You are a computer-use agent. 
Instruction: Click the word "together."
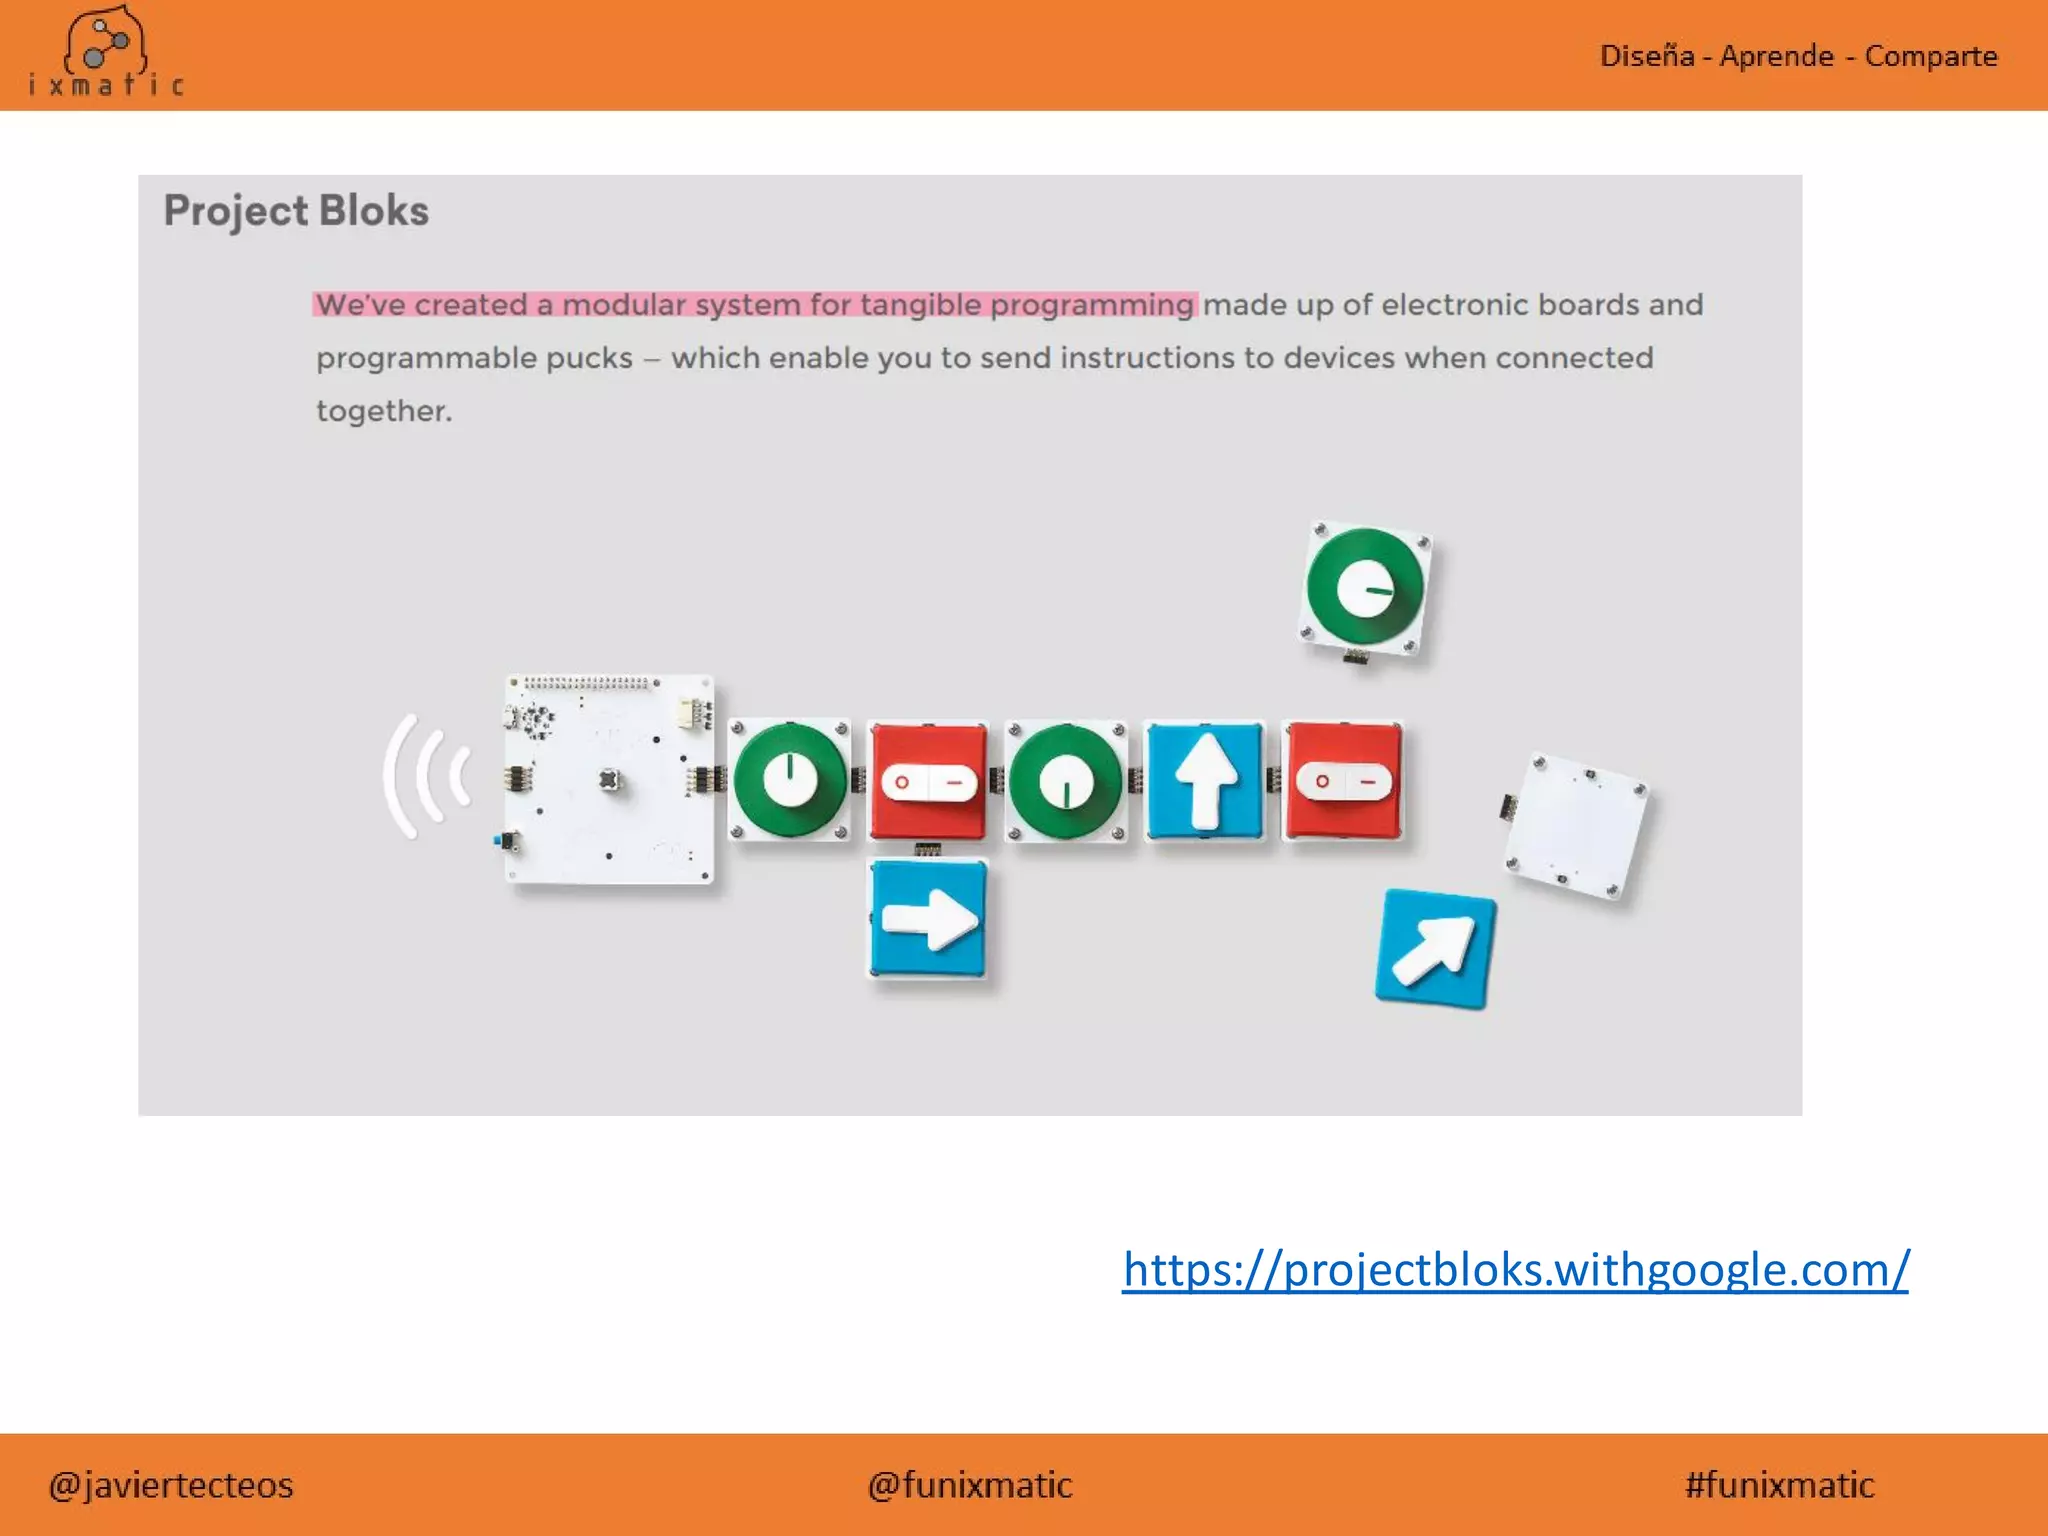click(384, 411)
